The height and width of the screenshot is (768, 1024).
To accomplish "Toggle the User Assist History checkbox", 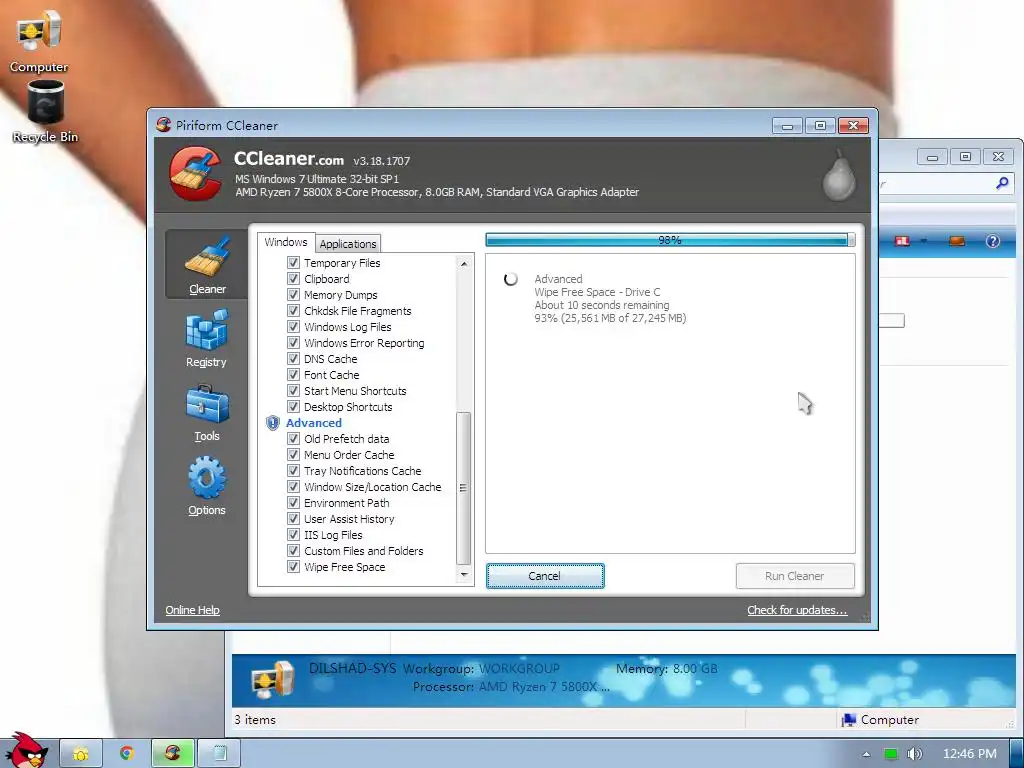I will coord(293,519).
